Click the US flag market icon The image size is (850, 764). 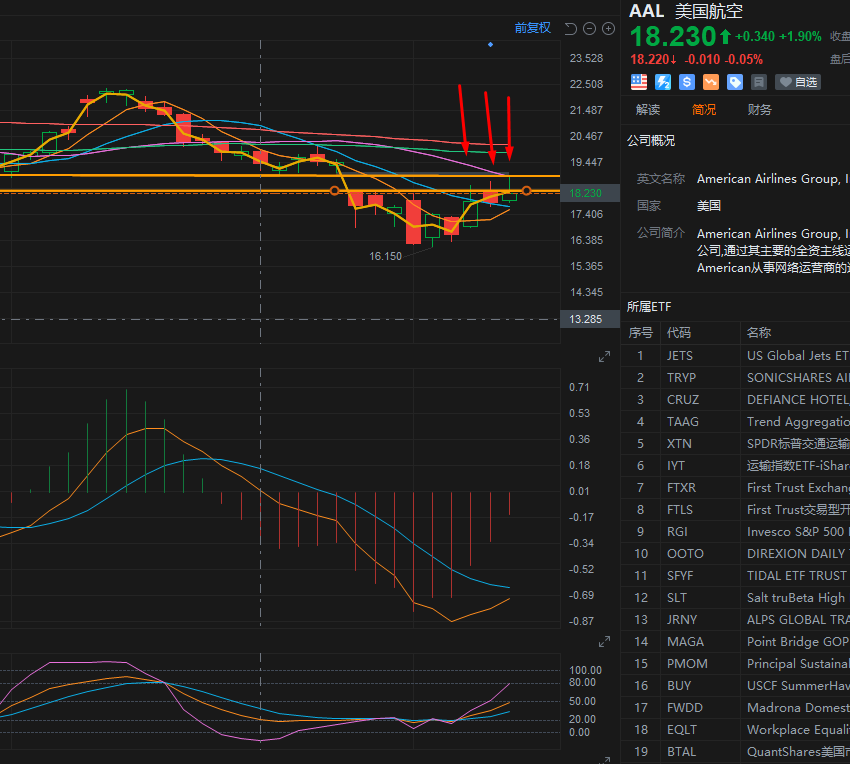pos(639,82)
